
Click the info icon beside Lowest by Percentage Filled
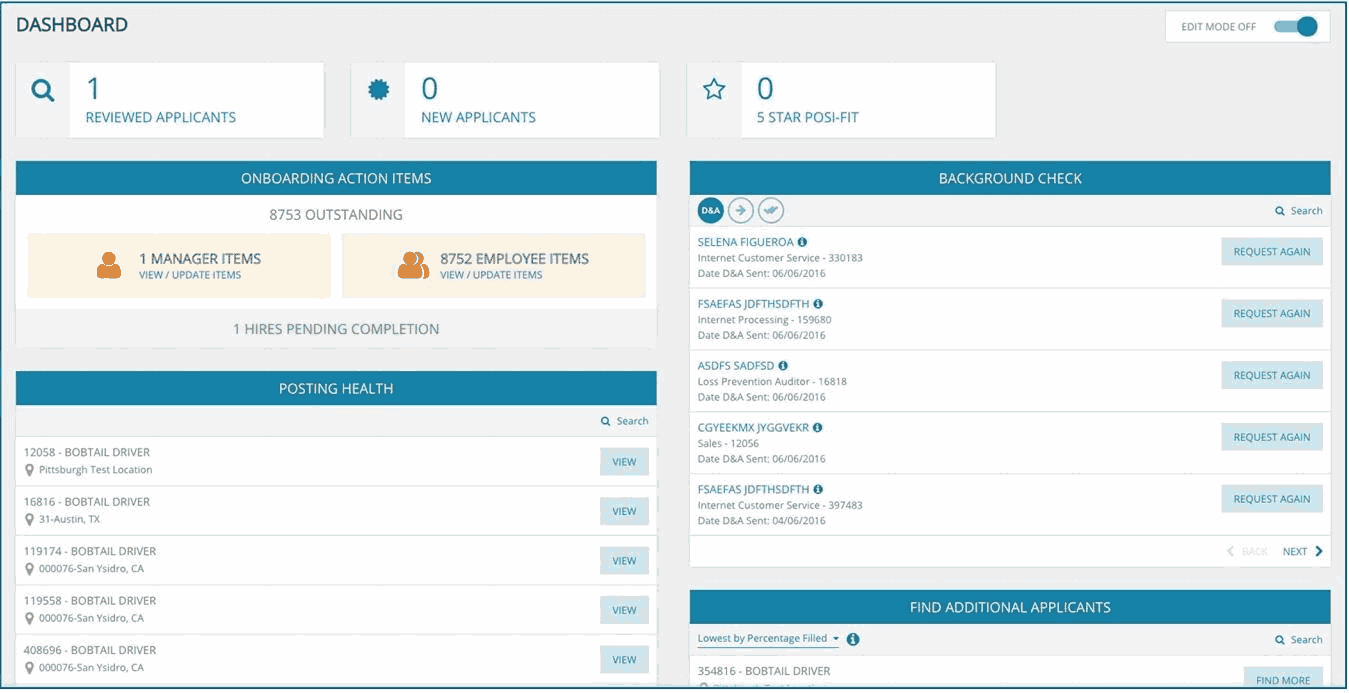851,638
